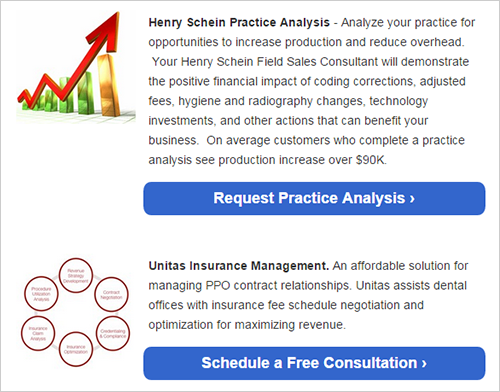The height and width of the screenshot is (392, 500).
Task: Click the tall gold bar in chart
Action: pyautogui.click(x=108, y=85)
